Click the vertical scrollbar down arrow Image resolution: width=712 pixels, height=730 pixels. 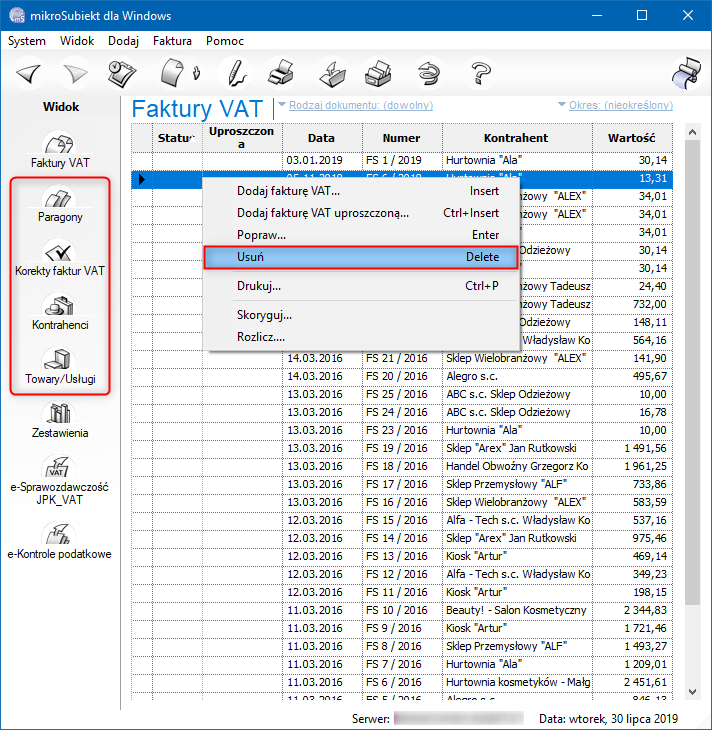[691, 691]
